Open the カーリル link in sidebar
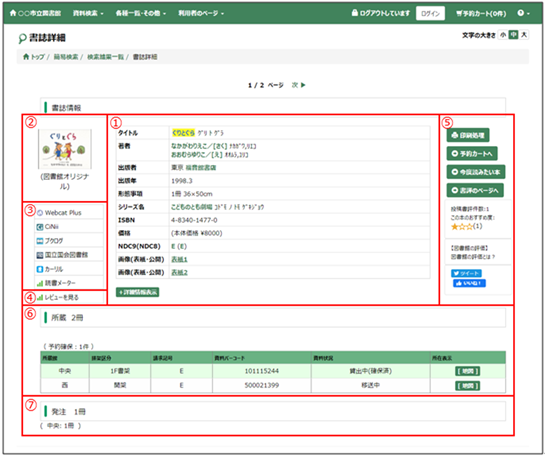545x457 pixels. (50, 269)
